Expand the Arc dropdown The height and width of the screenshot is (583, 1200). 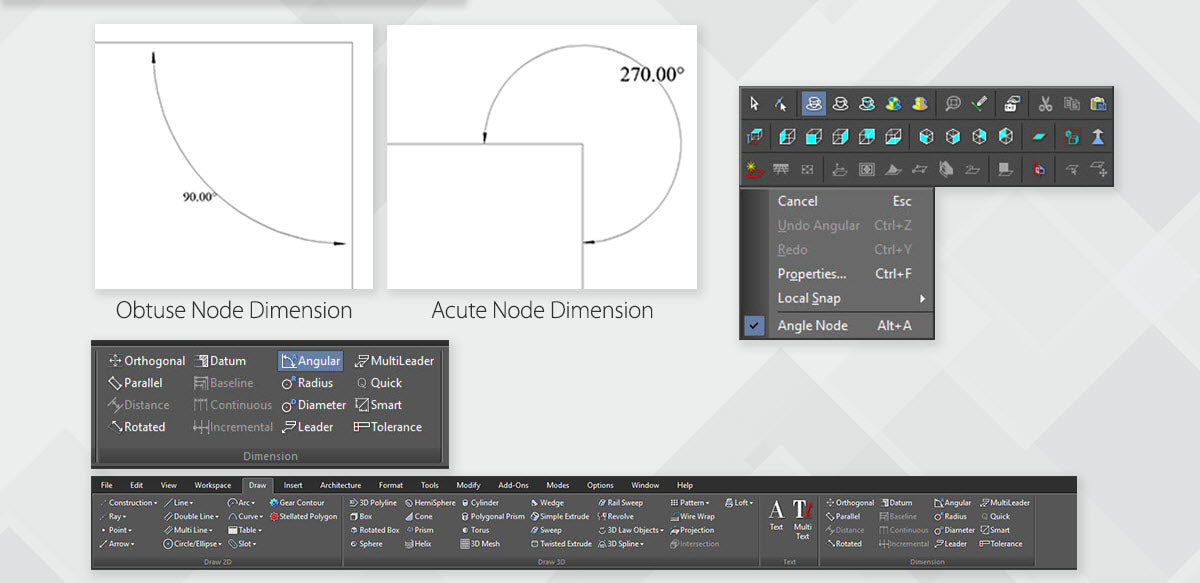click(242, 503)
